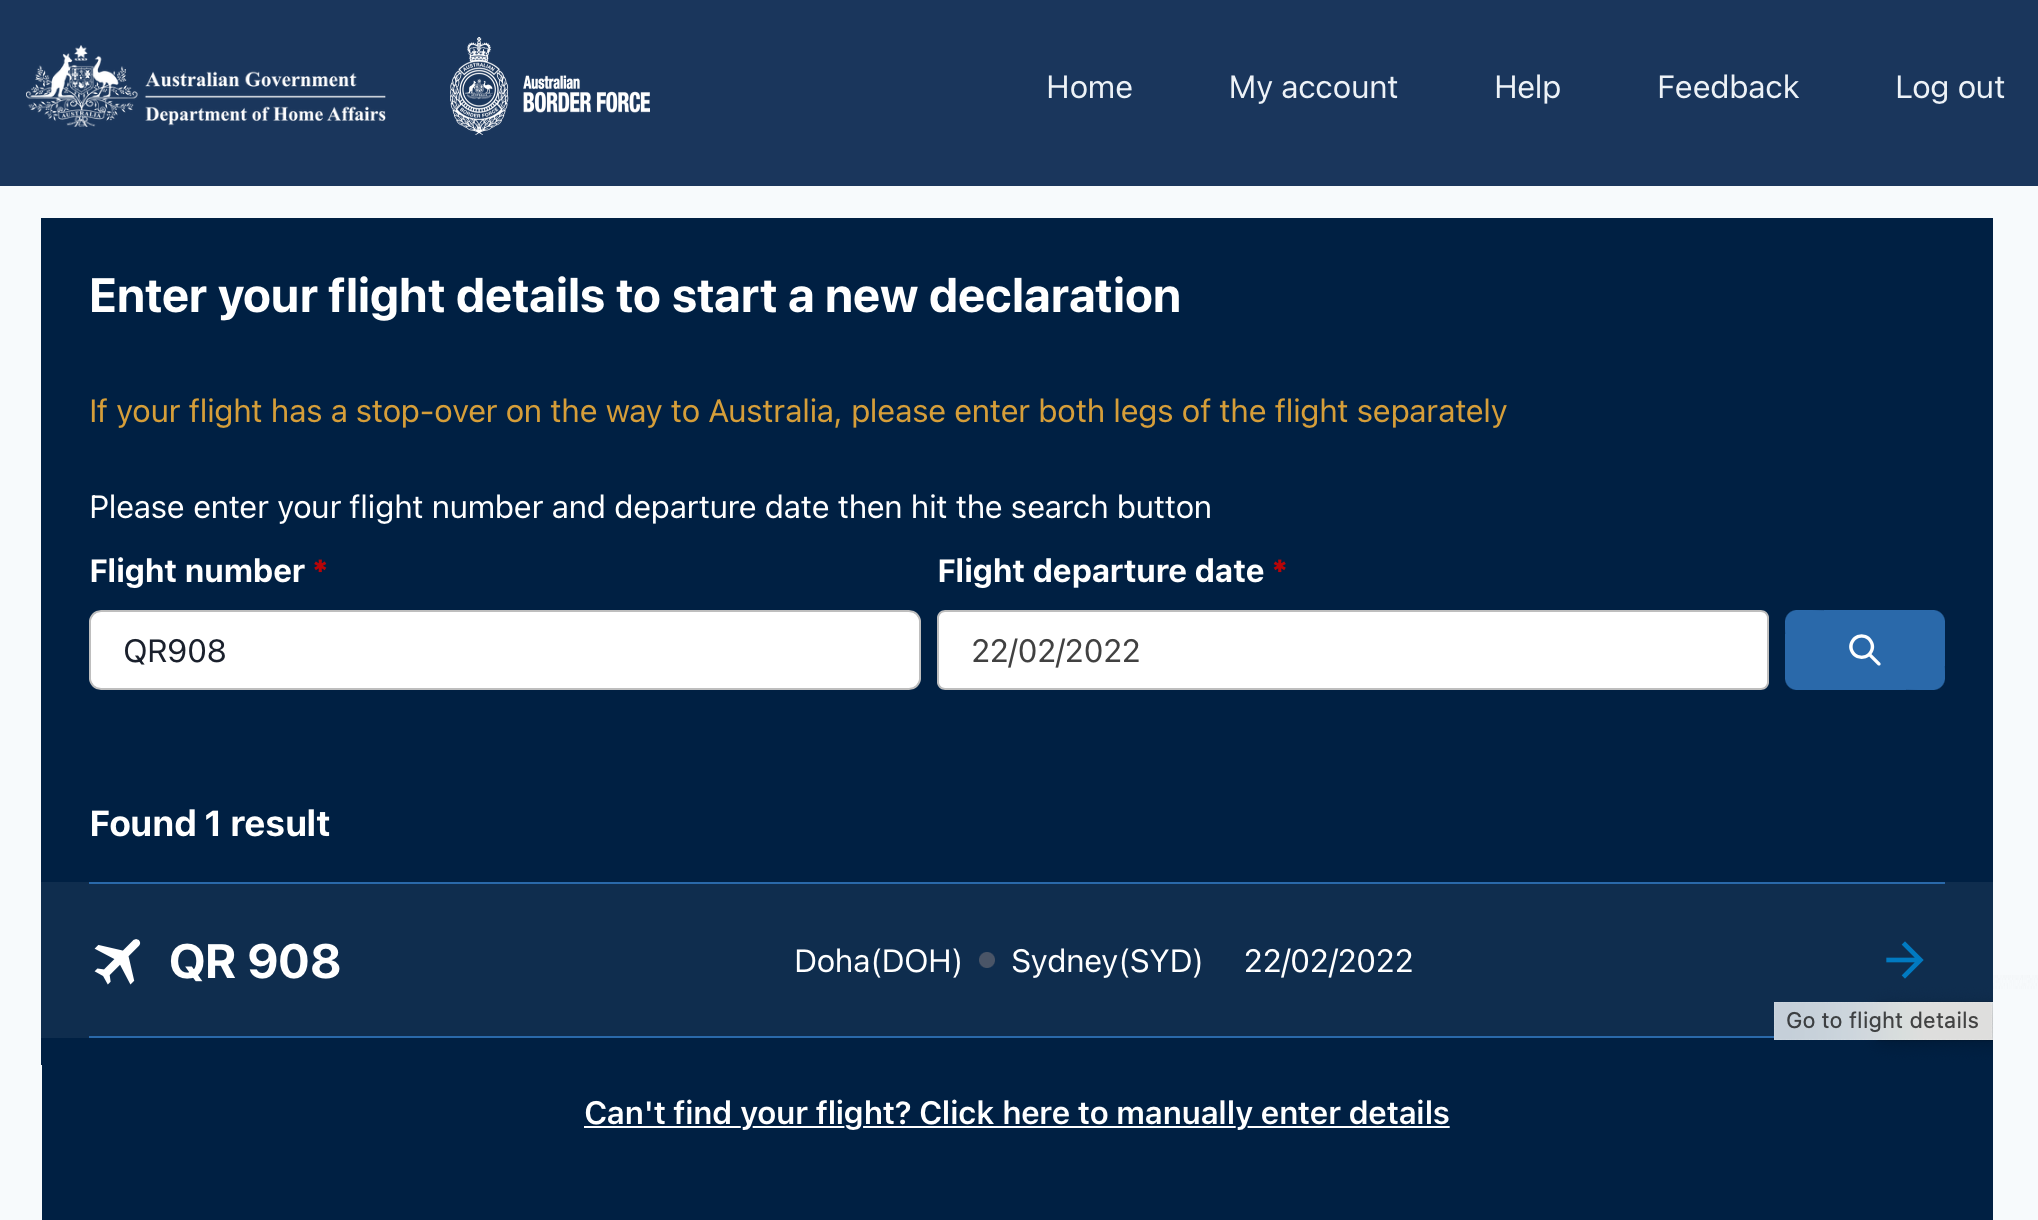Click the My account navigation menu item
This screenshot has width=2038, height=1220.
point(1314,87)
